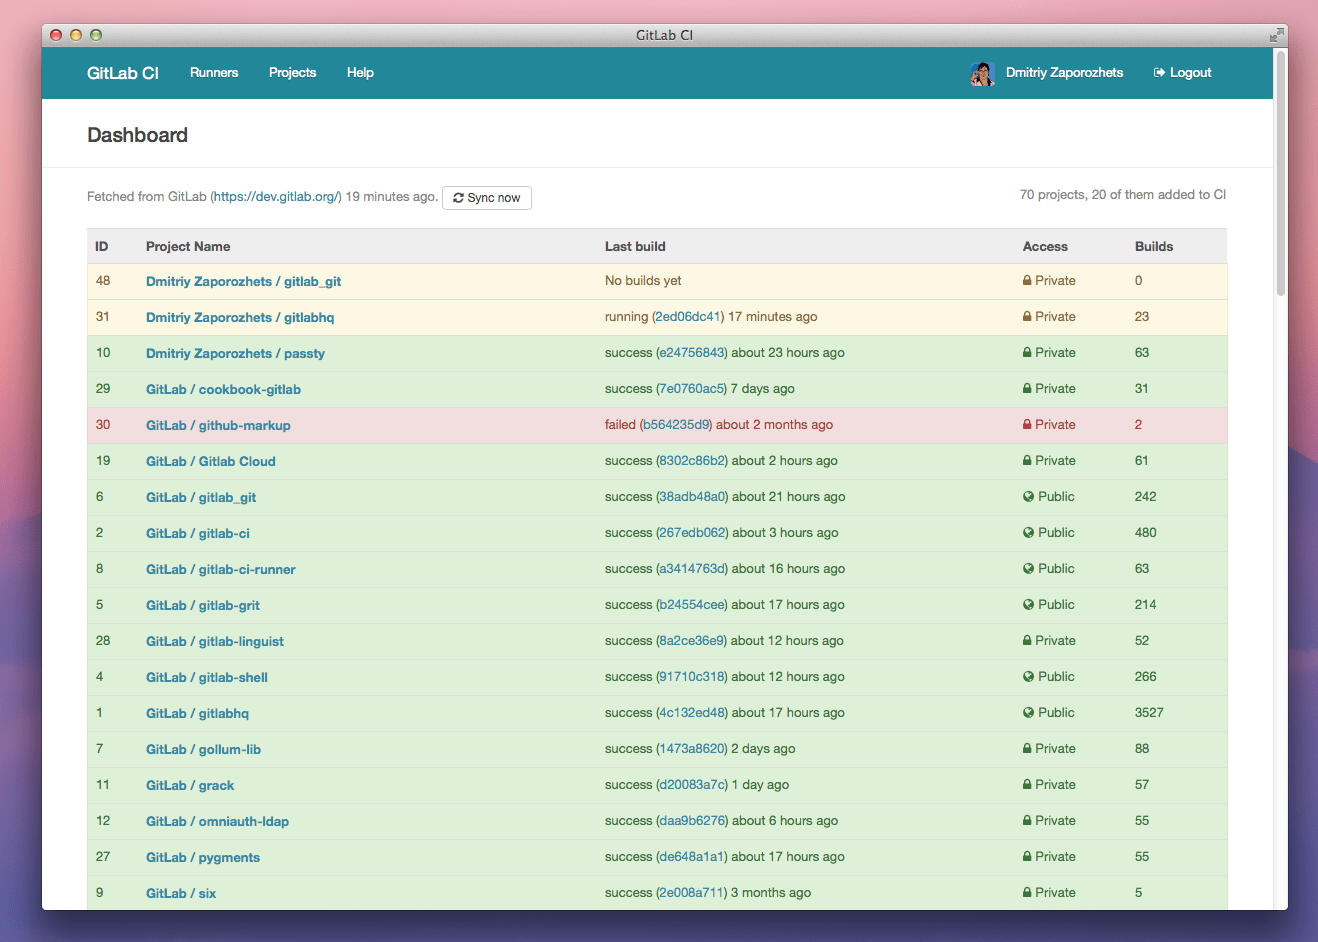1318x942 pixels.
Task: Open the Projects menu item
Action: 292,72
